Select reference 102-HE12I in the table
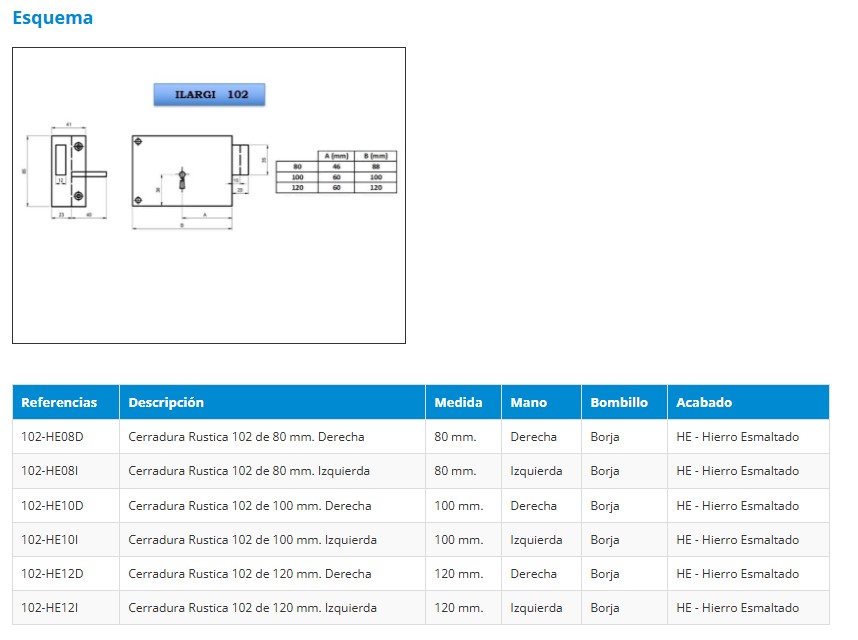Image resolution: width=858 pixels, height=640 pixels. coord(50,608)
